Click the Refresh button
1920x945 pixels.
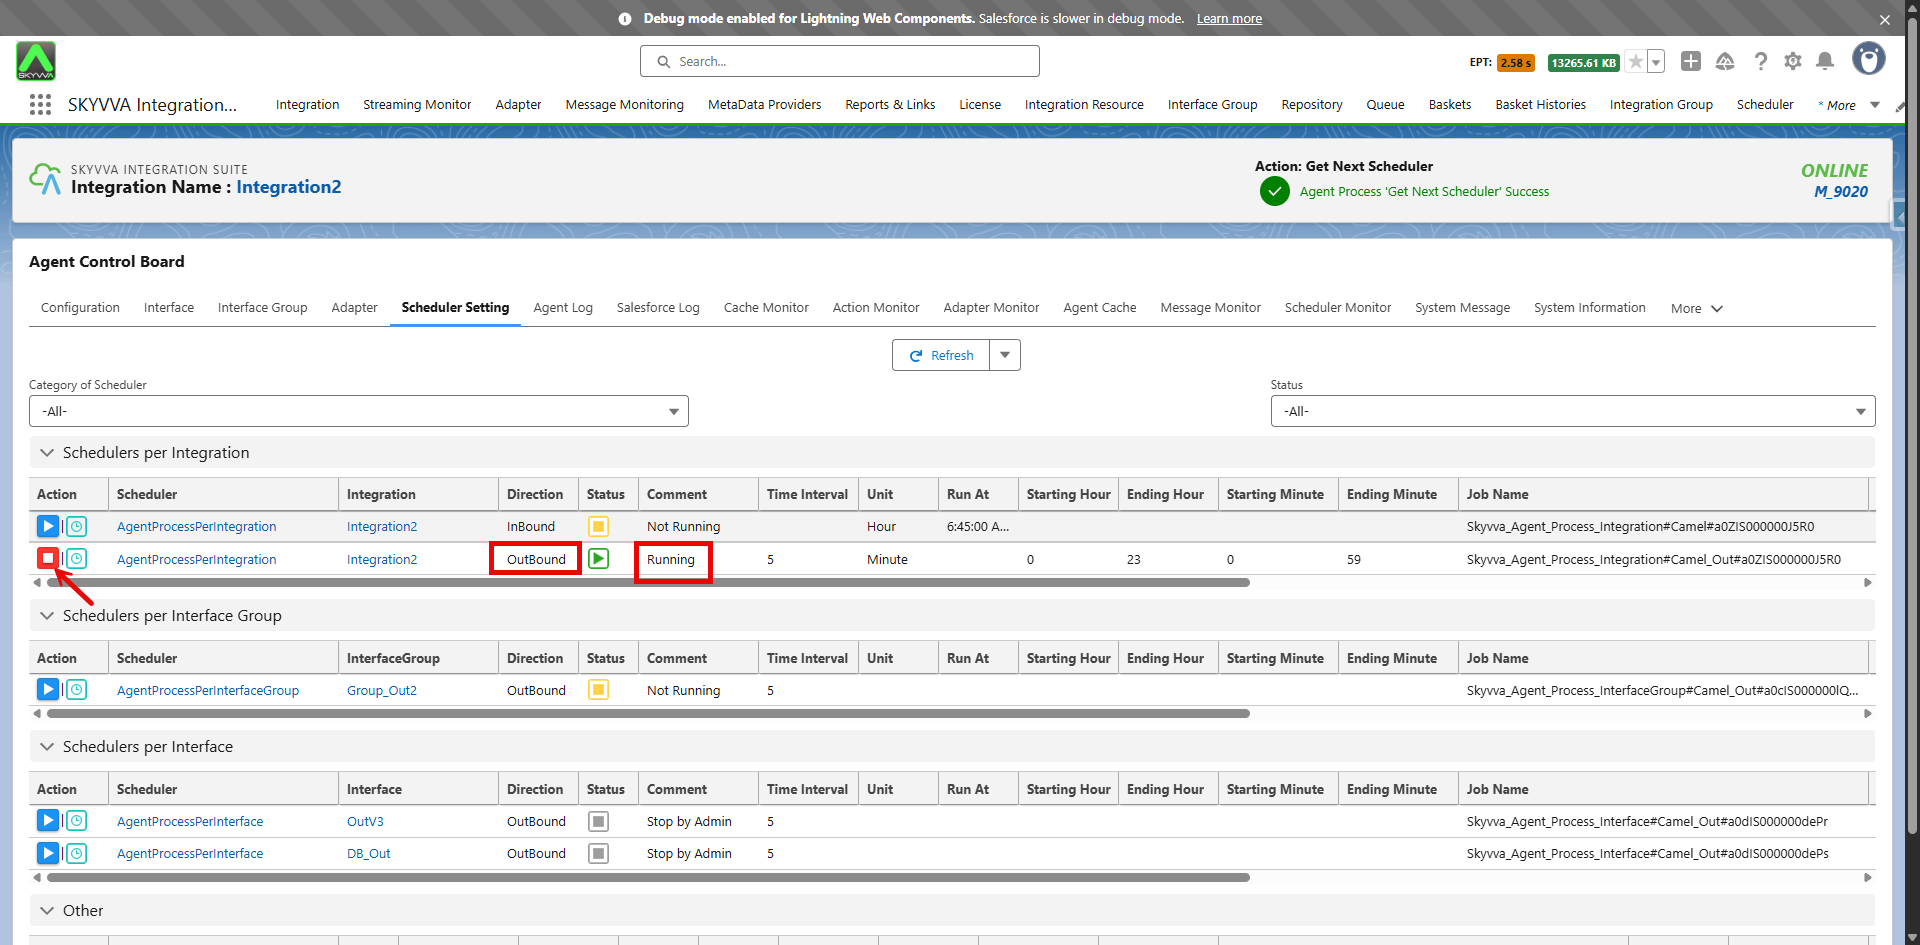941,355
